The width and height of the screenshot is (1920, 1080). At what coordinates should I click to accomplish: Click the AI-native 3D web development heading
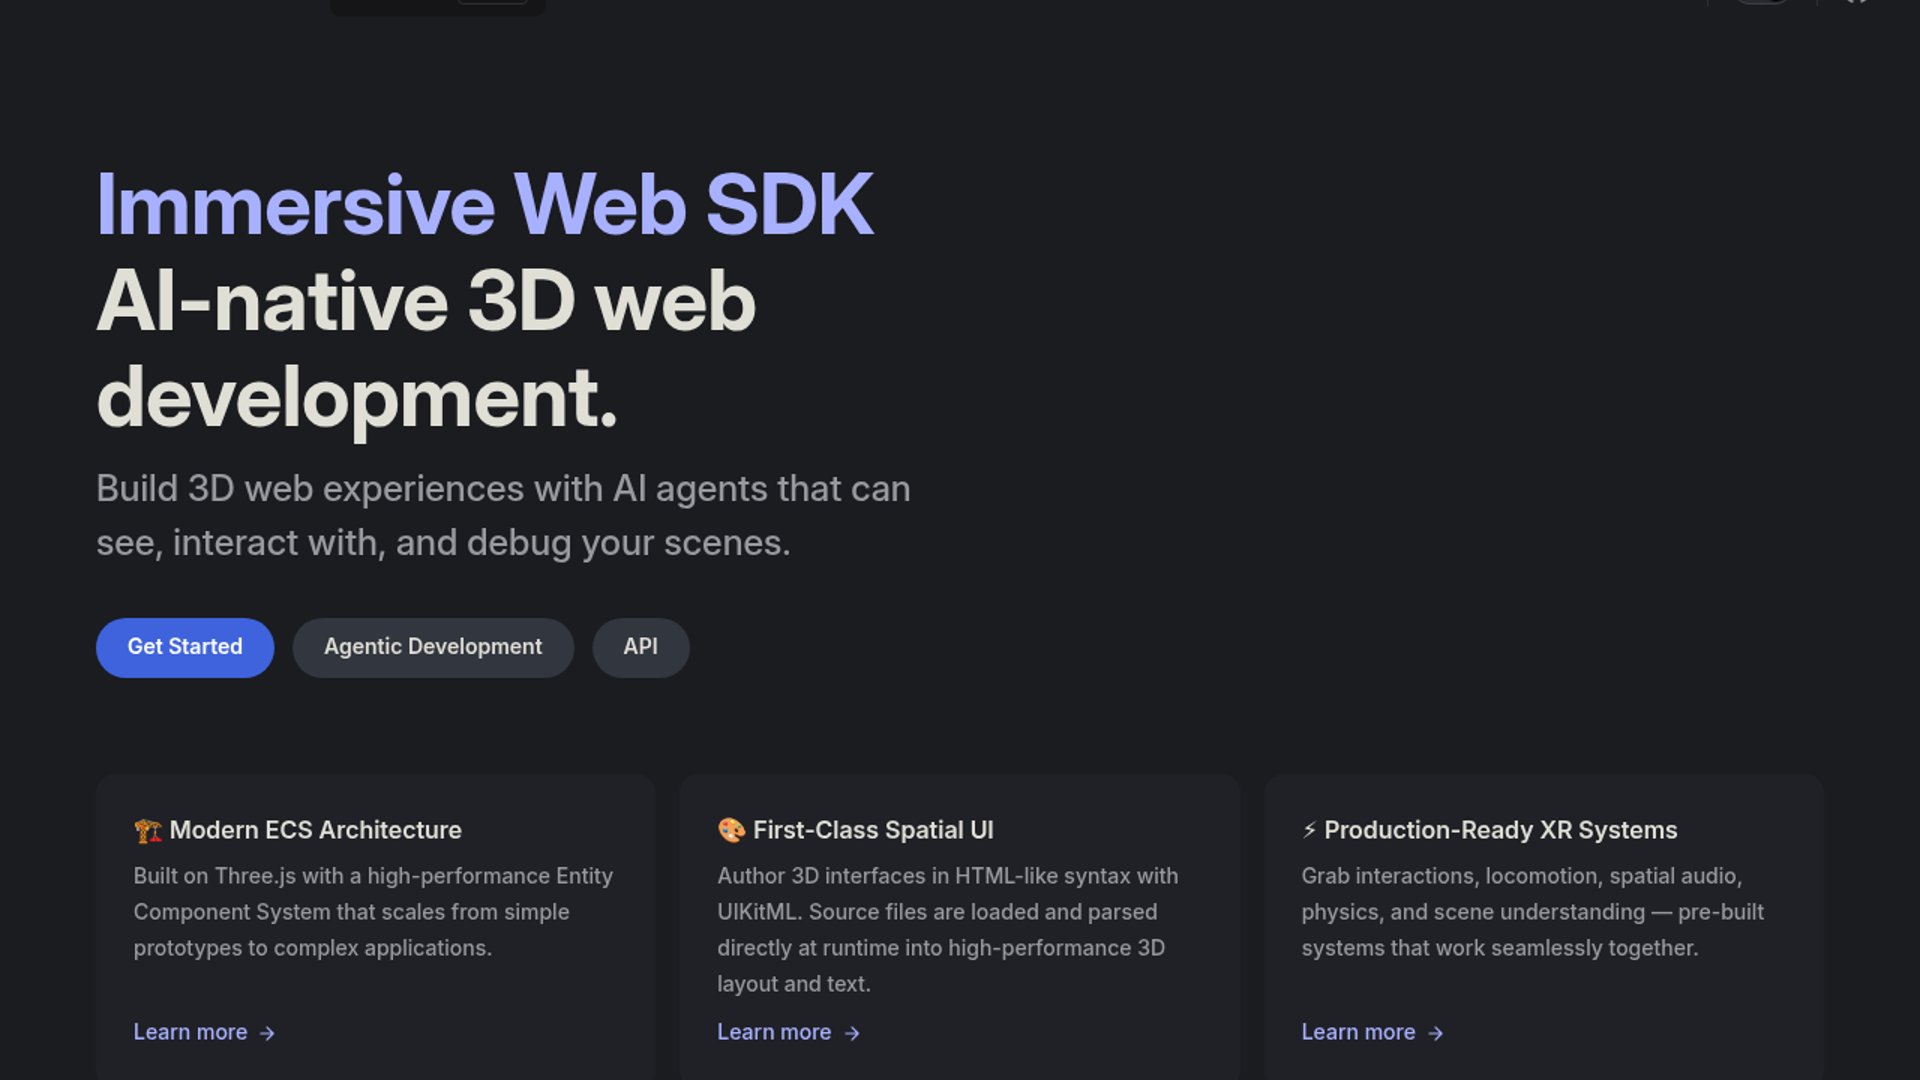pyautogui.click(x=426, y=350)
